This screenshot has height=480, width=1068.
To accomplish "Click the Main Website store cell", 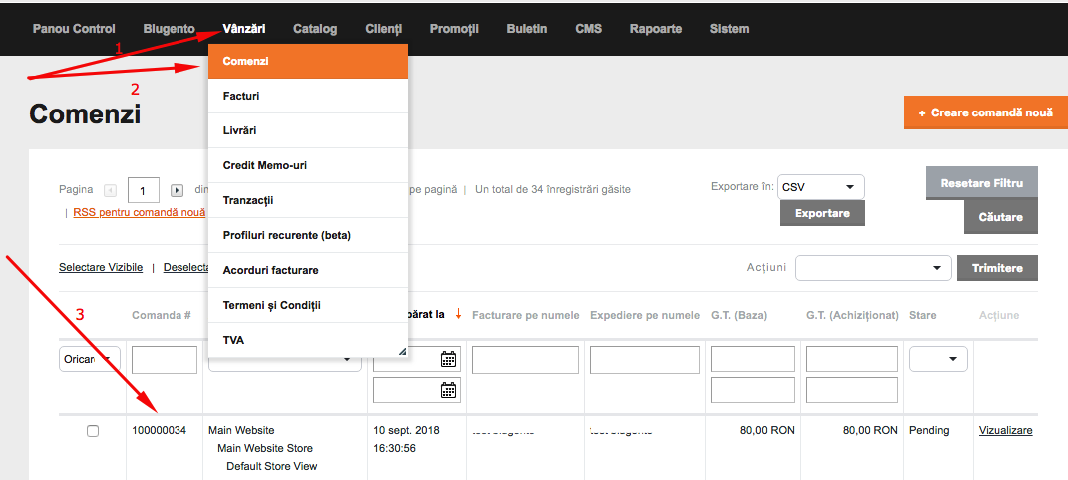I will (x=241, y=430).
